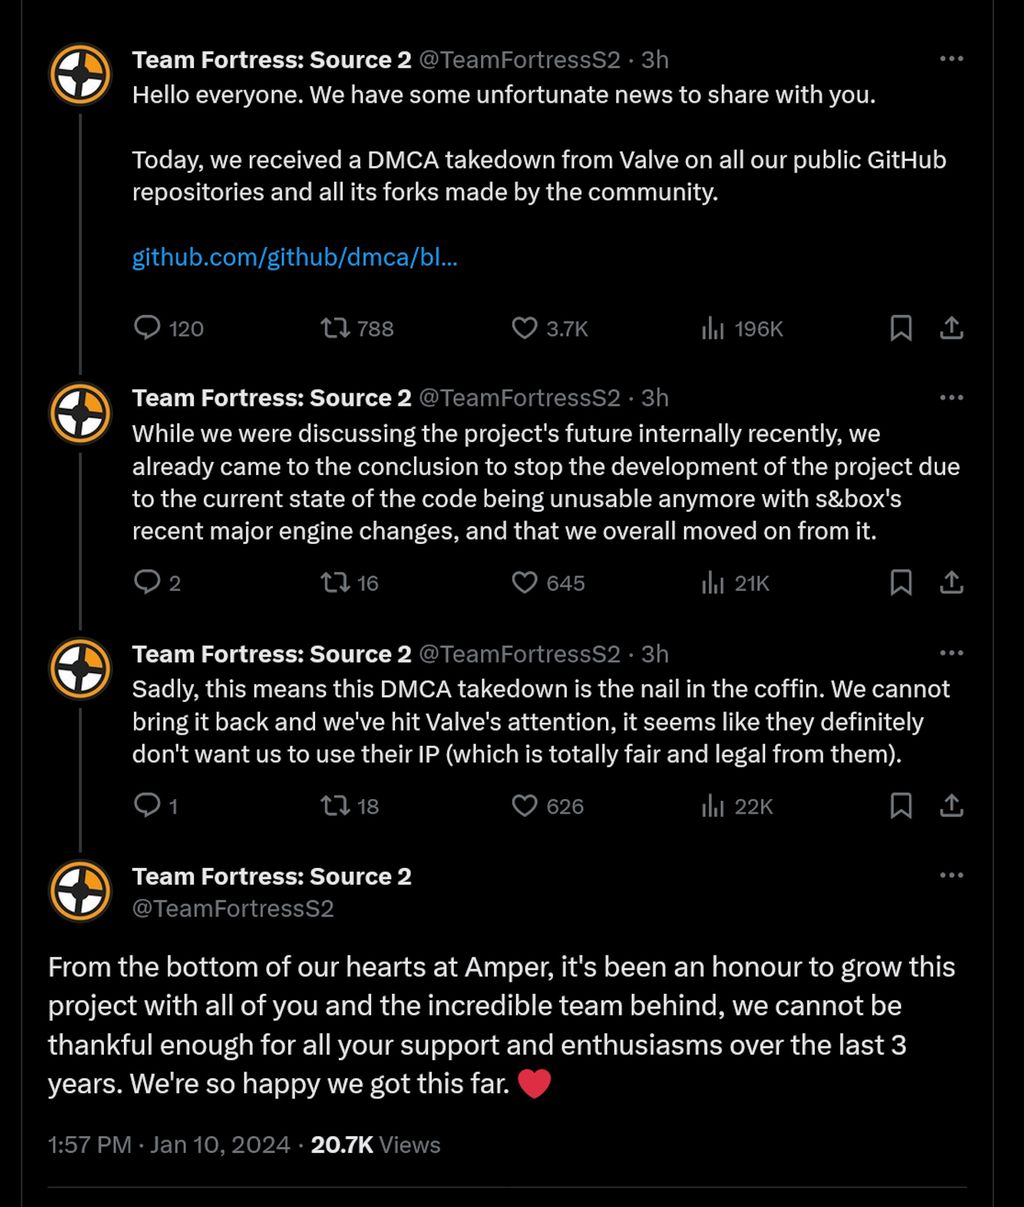
Task: Like the 'nail in the coffin' tweet
Action: click(x=524, y=805)
